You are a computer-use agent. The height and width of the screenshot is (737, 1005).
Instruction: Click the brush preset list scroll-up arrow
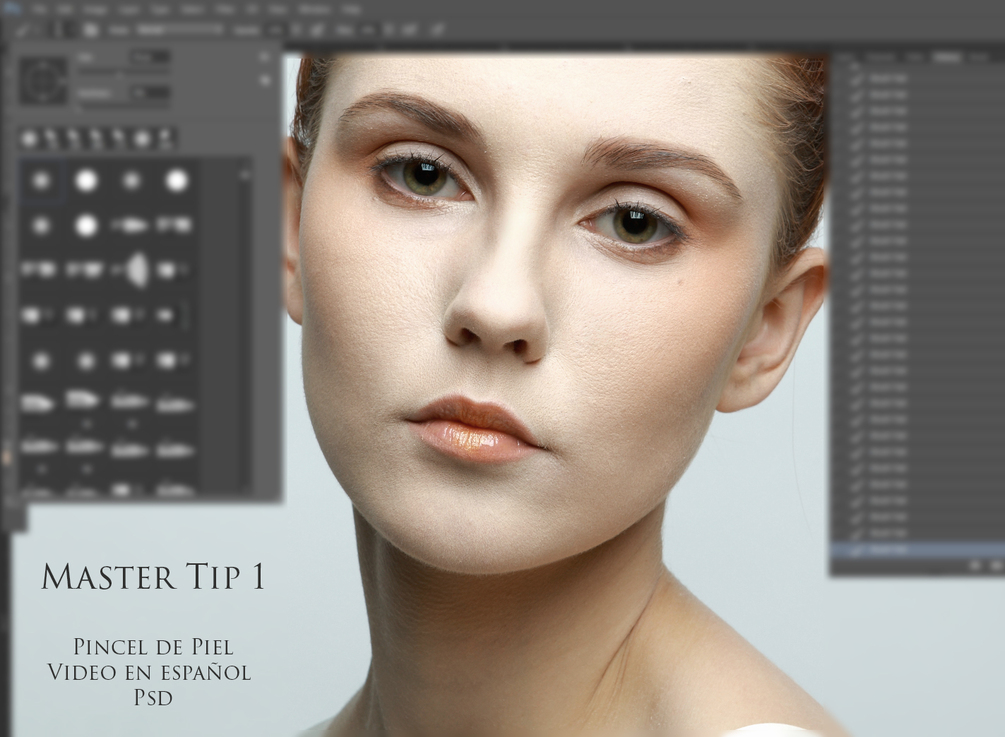pos(244,174)
